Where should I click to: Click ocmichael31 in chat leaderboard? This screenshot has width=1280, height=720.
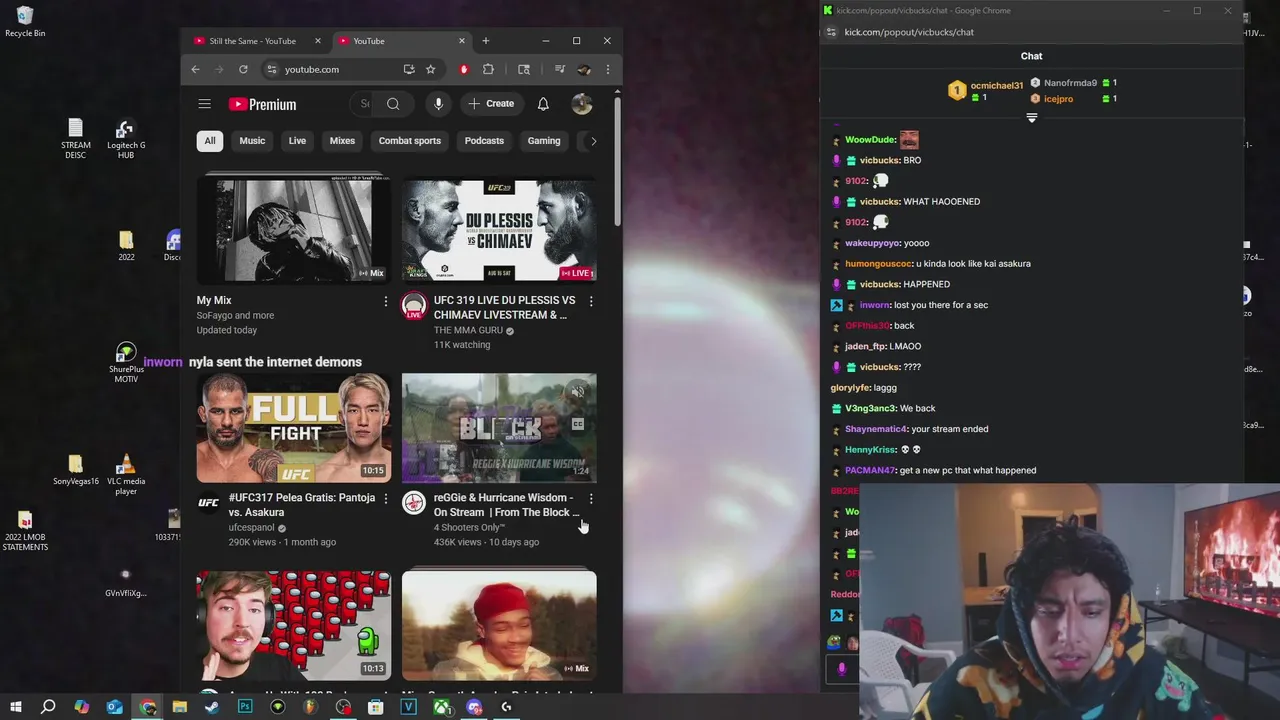997,86
